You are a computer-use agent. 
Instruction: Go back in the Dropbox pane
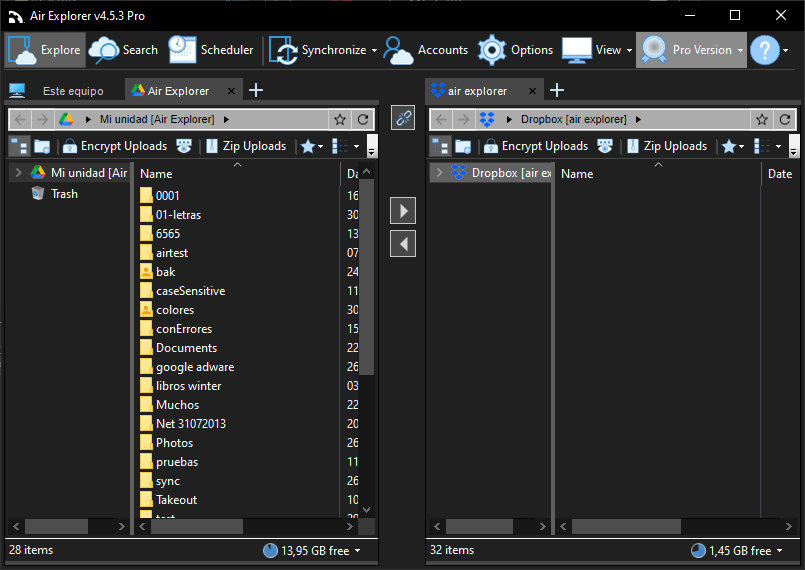(x=441, y=120)
